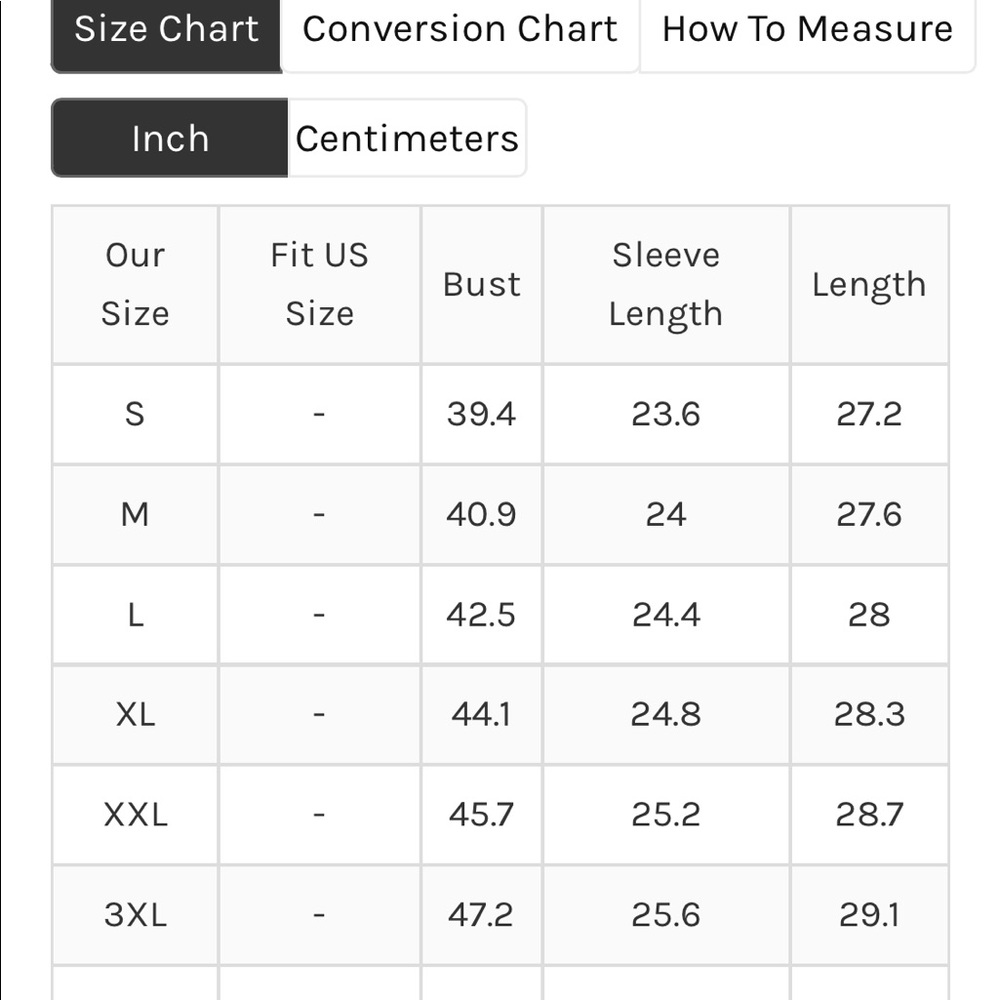Select the XXL size row label
The width and height of the screenshot is (1000, 1000).
click(135, 814)
